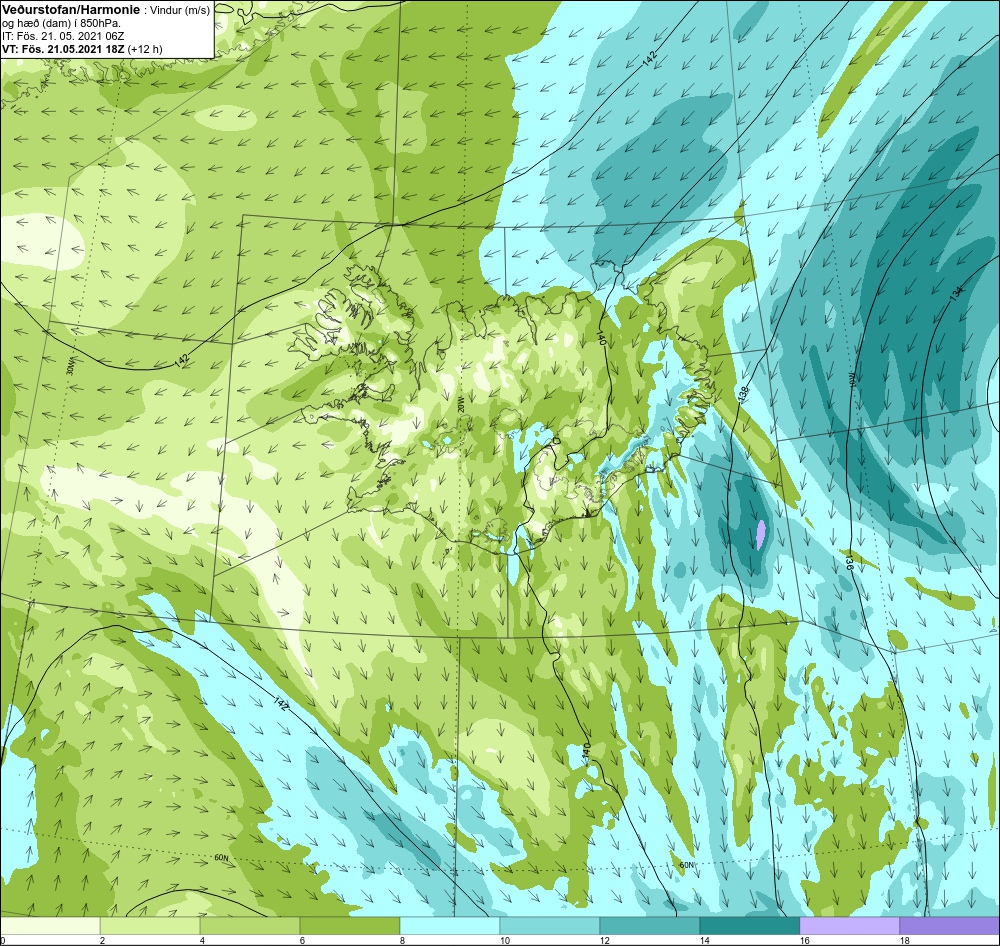The image size is (1000, 946).
Task: Click the 'IT: Fös. 21. 05. 2021 06Z' line
Action: [x=63, y=37]
